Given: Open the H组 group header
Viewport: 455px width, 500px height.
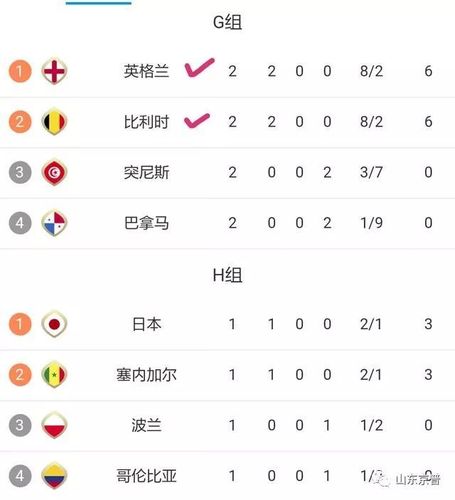Looking at the screenshot, I should tap(227, 275).
